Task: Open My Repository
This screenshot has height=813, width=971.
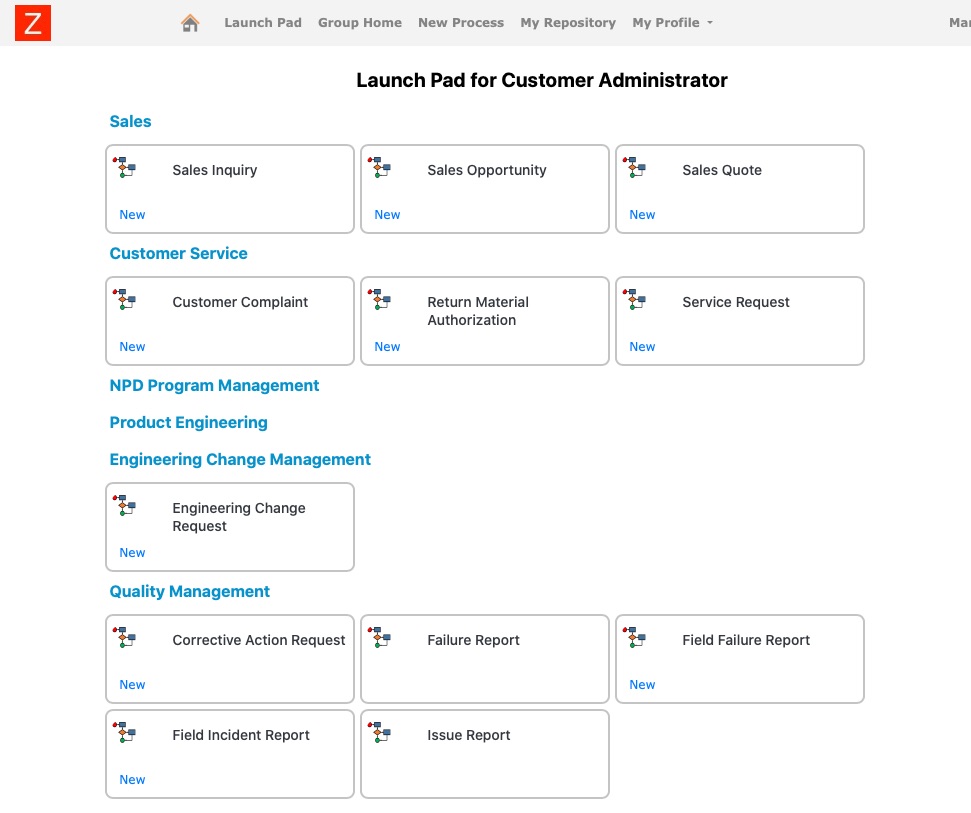Action: point(568,23)
